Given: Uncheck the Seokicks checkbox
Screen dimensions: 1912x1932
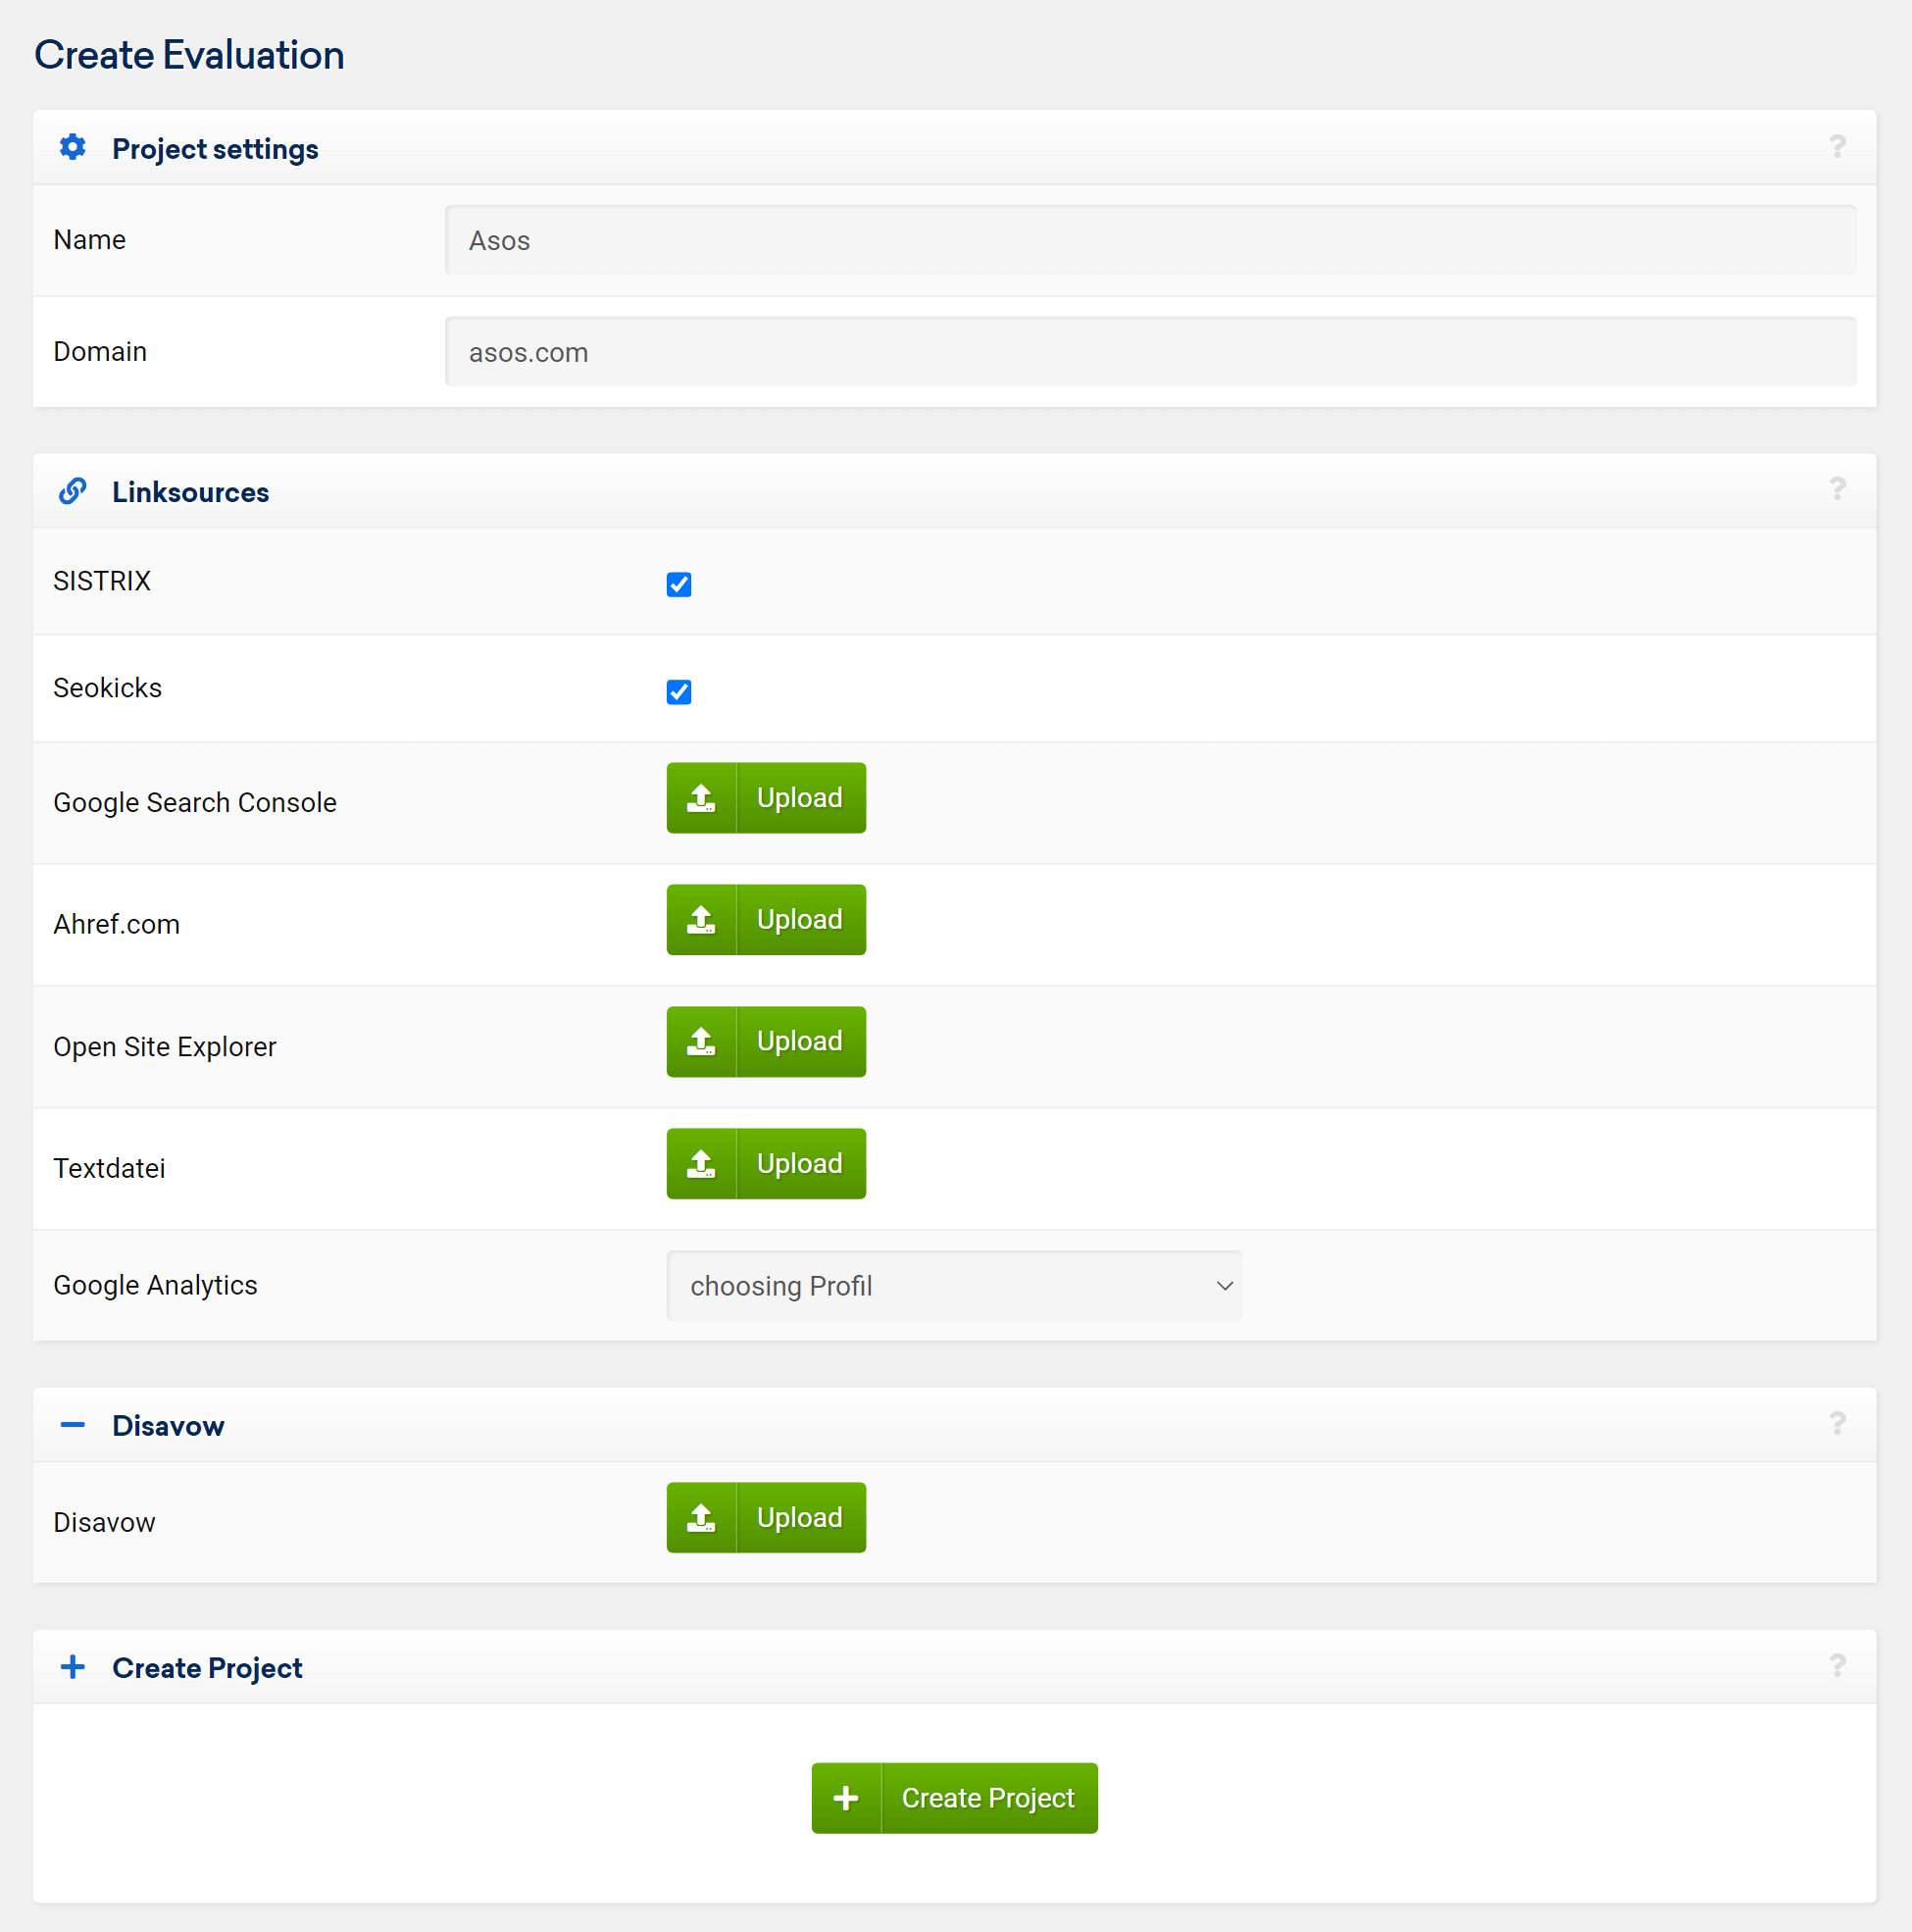Looking at the screenshot, I should 679,691.
